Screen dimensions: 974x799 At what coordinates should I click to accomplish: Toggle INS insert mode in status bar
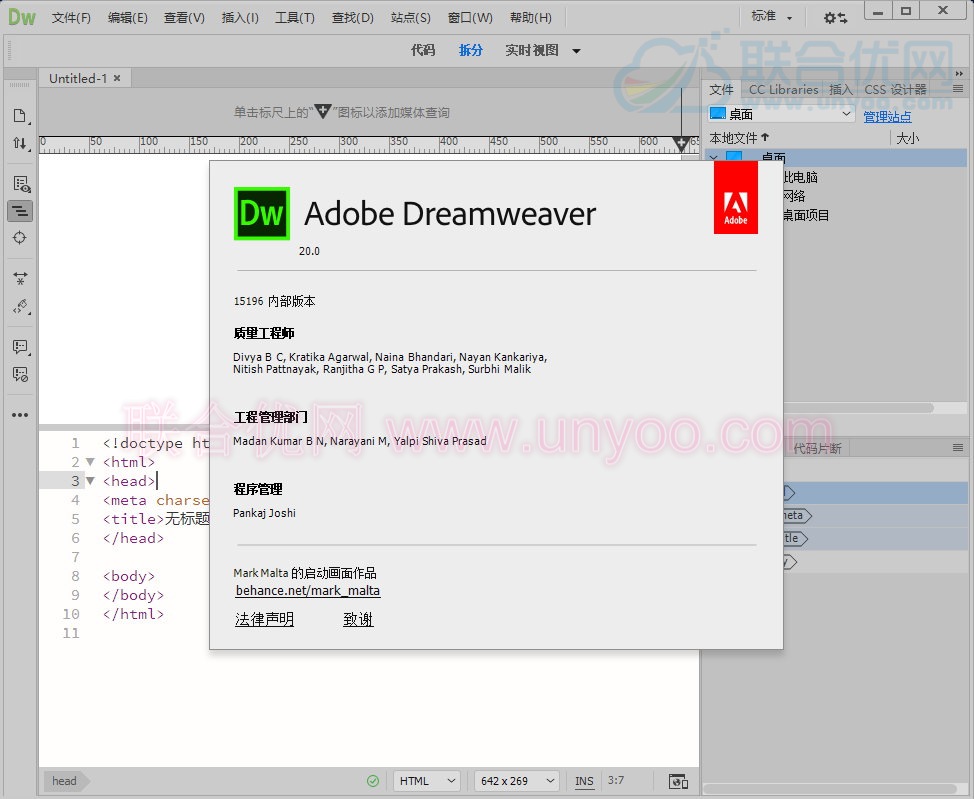coord(584,781)
